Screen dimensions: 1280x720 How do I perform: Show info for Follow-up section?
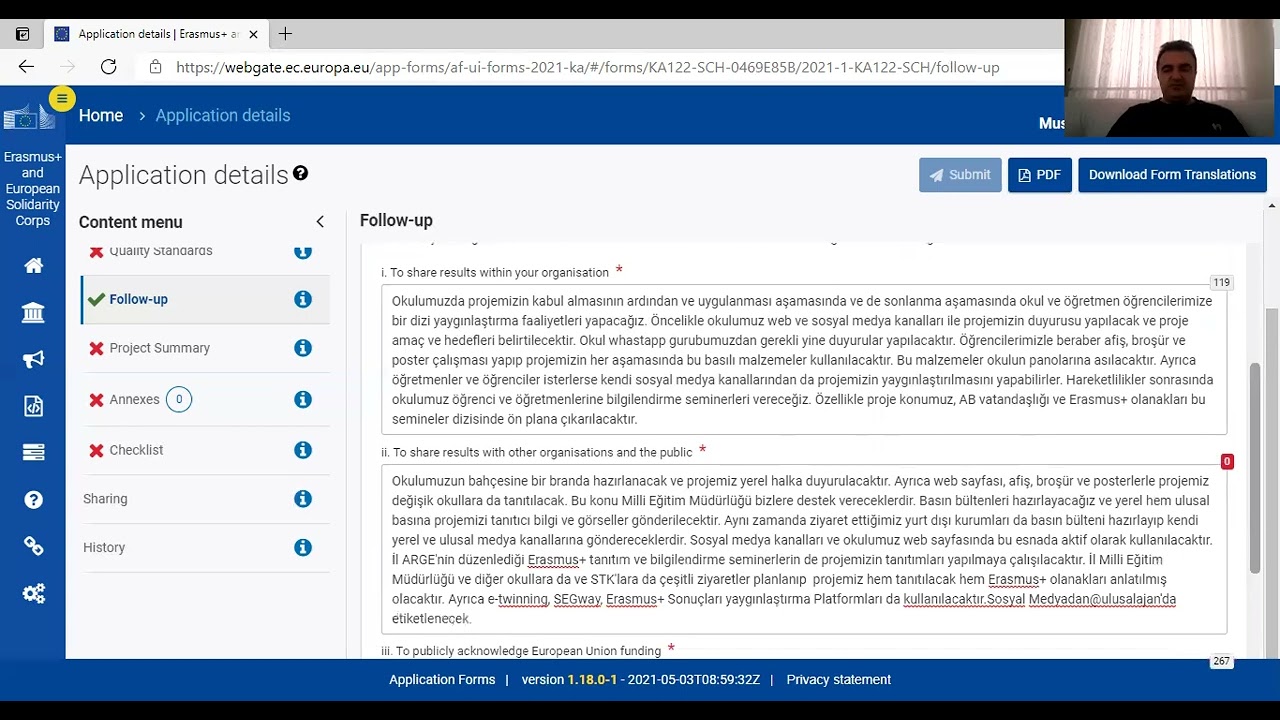click(x=303, y=299)
